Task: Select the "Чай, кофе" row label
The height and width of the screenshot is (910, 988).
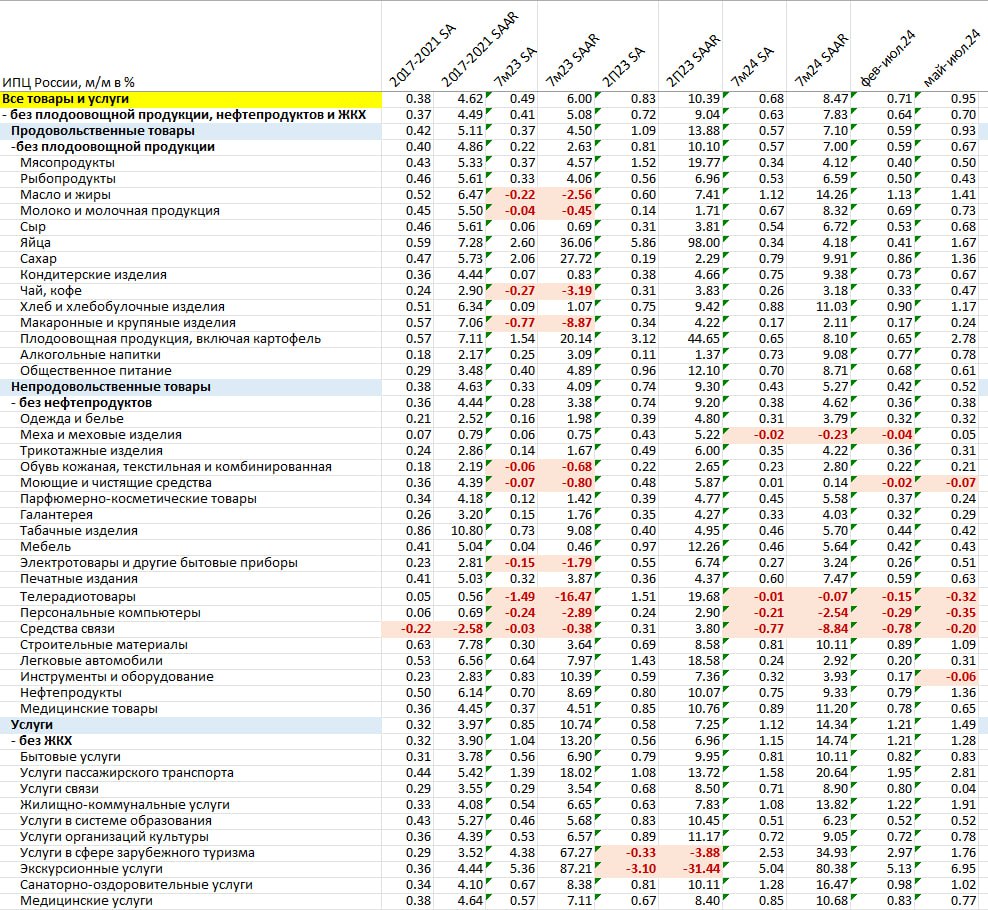Action: (51, 291)
